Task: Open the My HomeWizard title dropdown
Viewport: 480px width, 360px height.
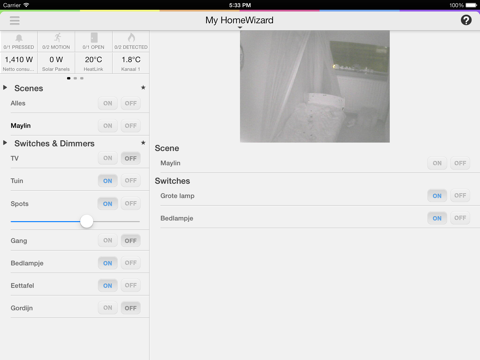Action: coord(239,21)
